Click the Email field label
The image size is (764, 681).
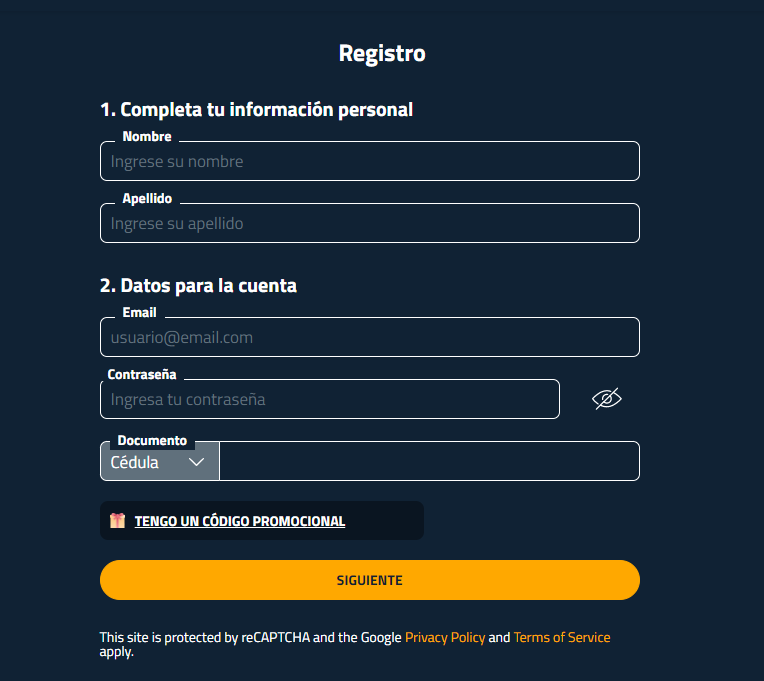[139, 312]
